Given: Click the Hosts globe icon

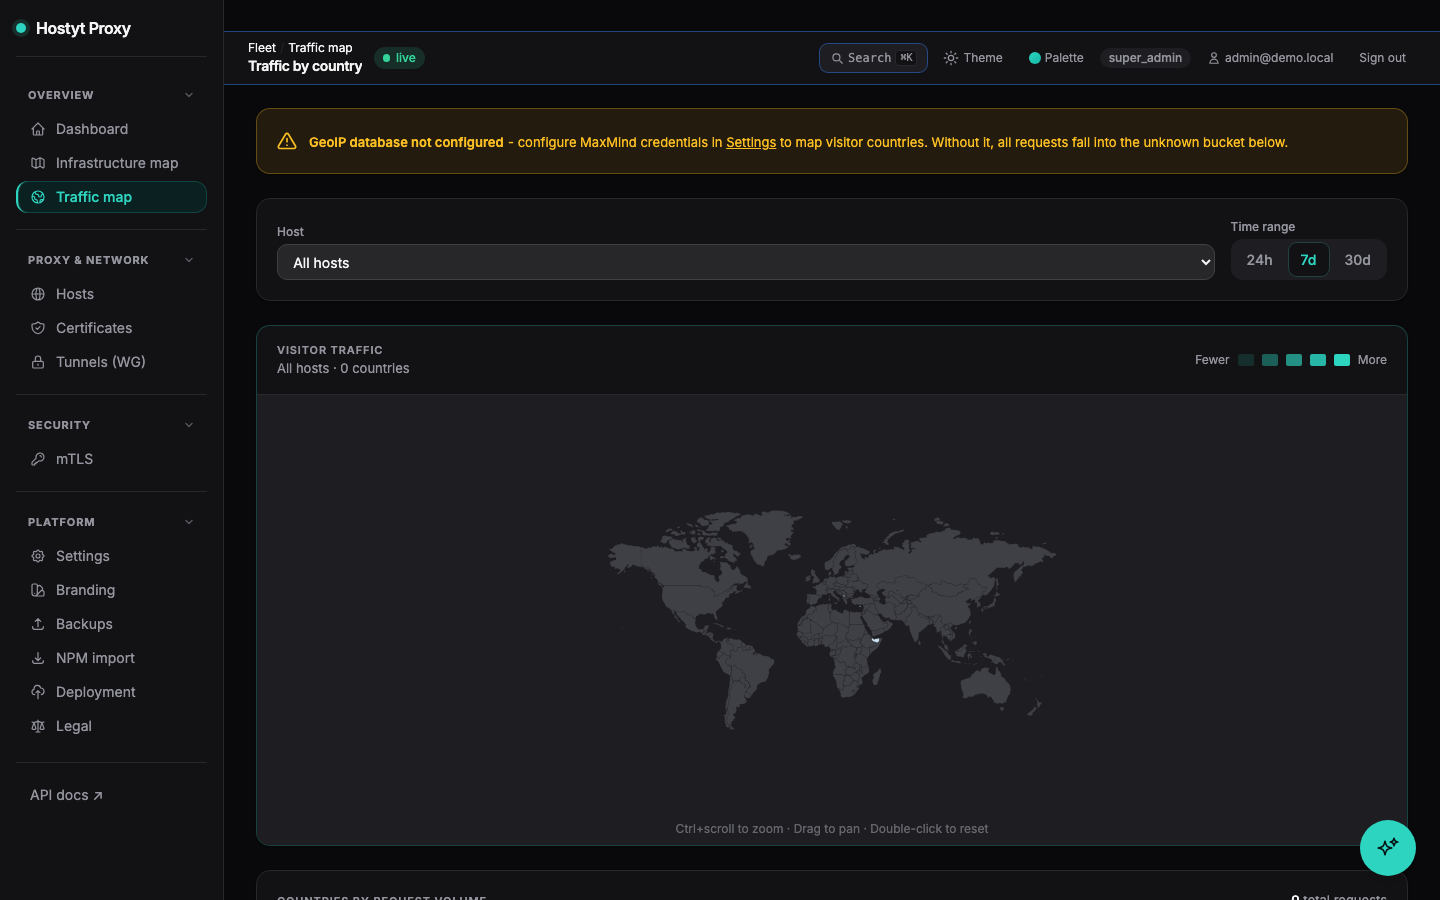Looking at the screenshot, I should (x=38, y=294).
